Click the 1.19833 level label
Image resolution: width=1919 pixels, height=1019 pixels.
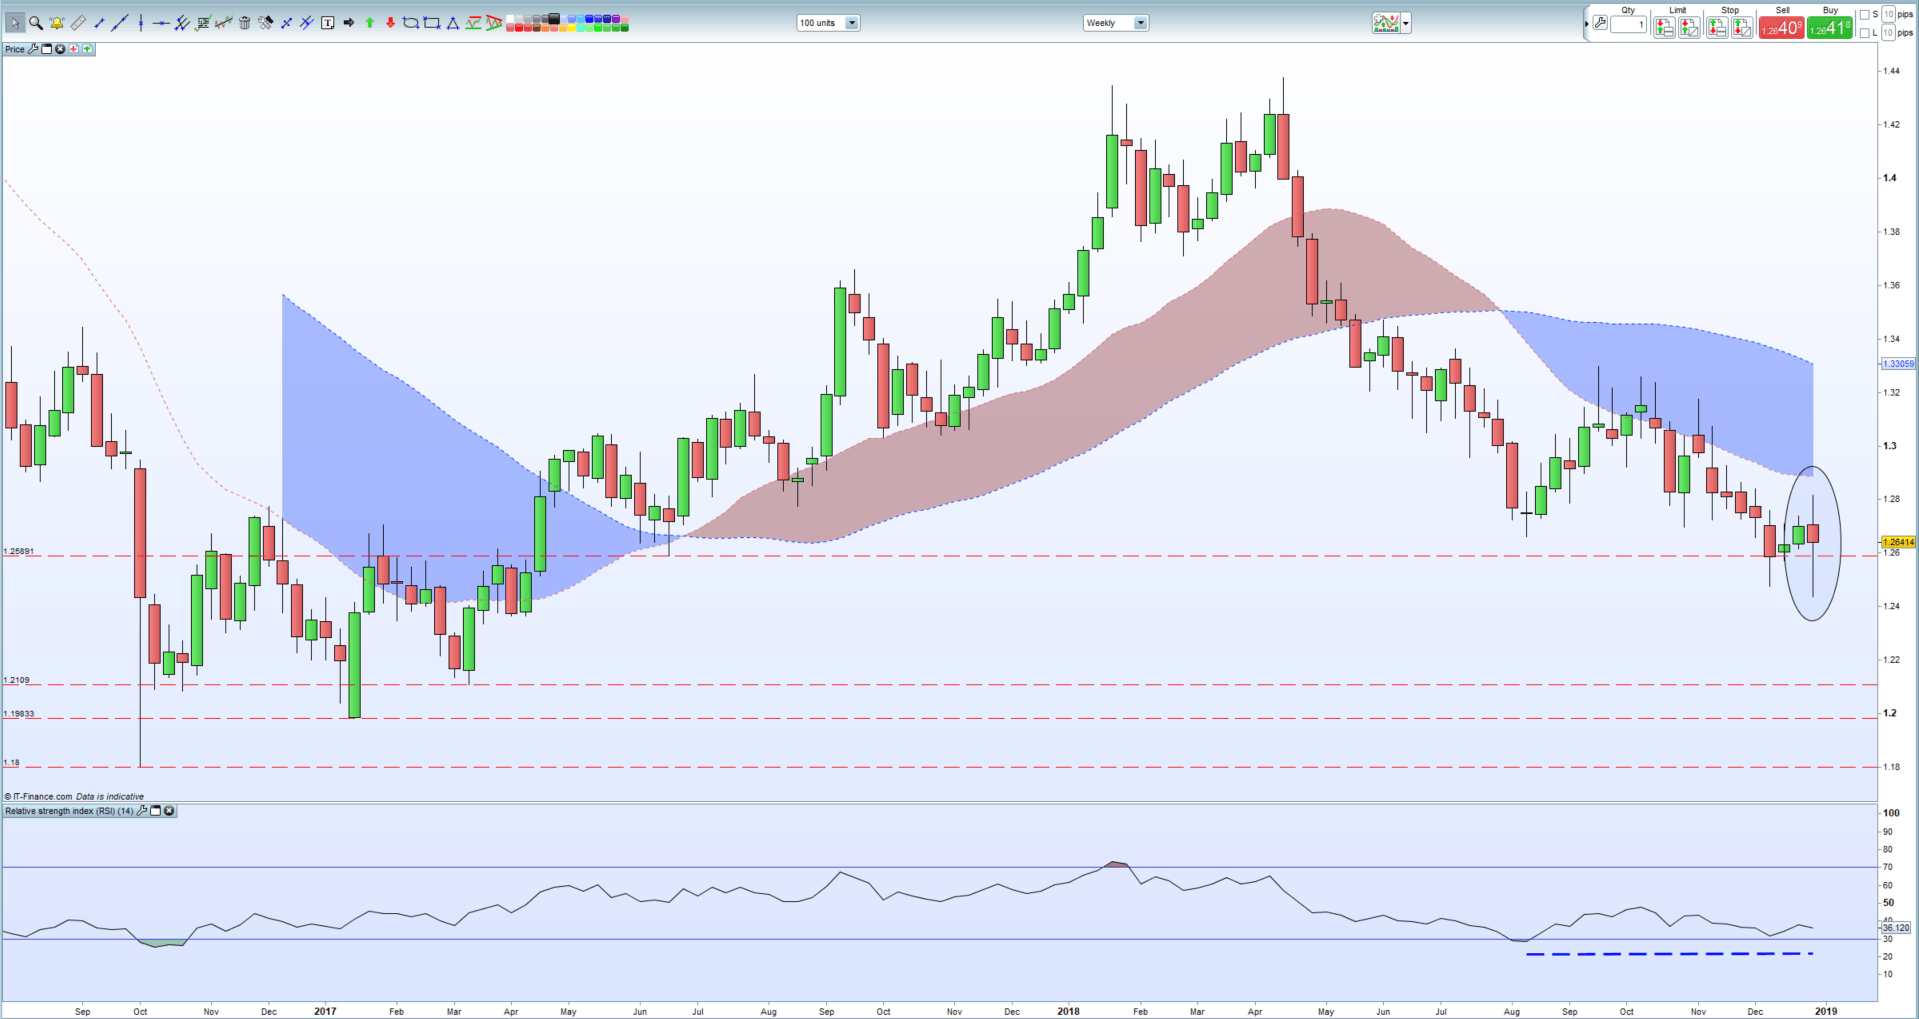(x=18, y=714)
